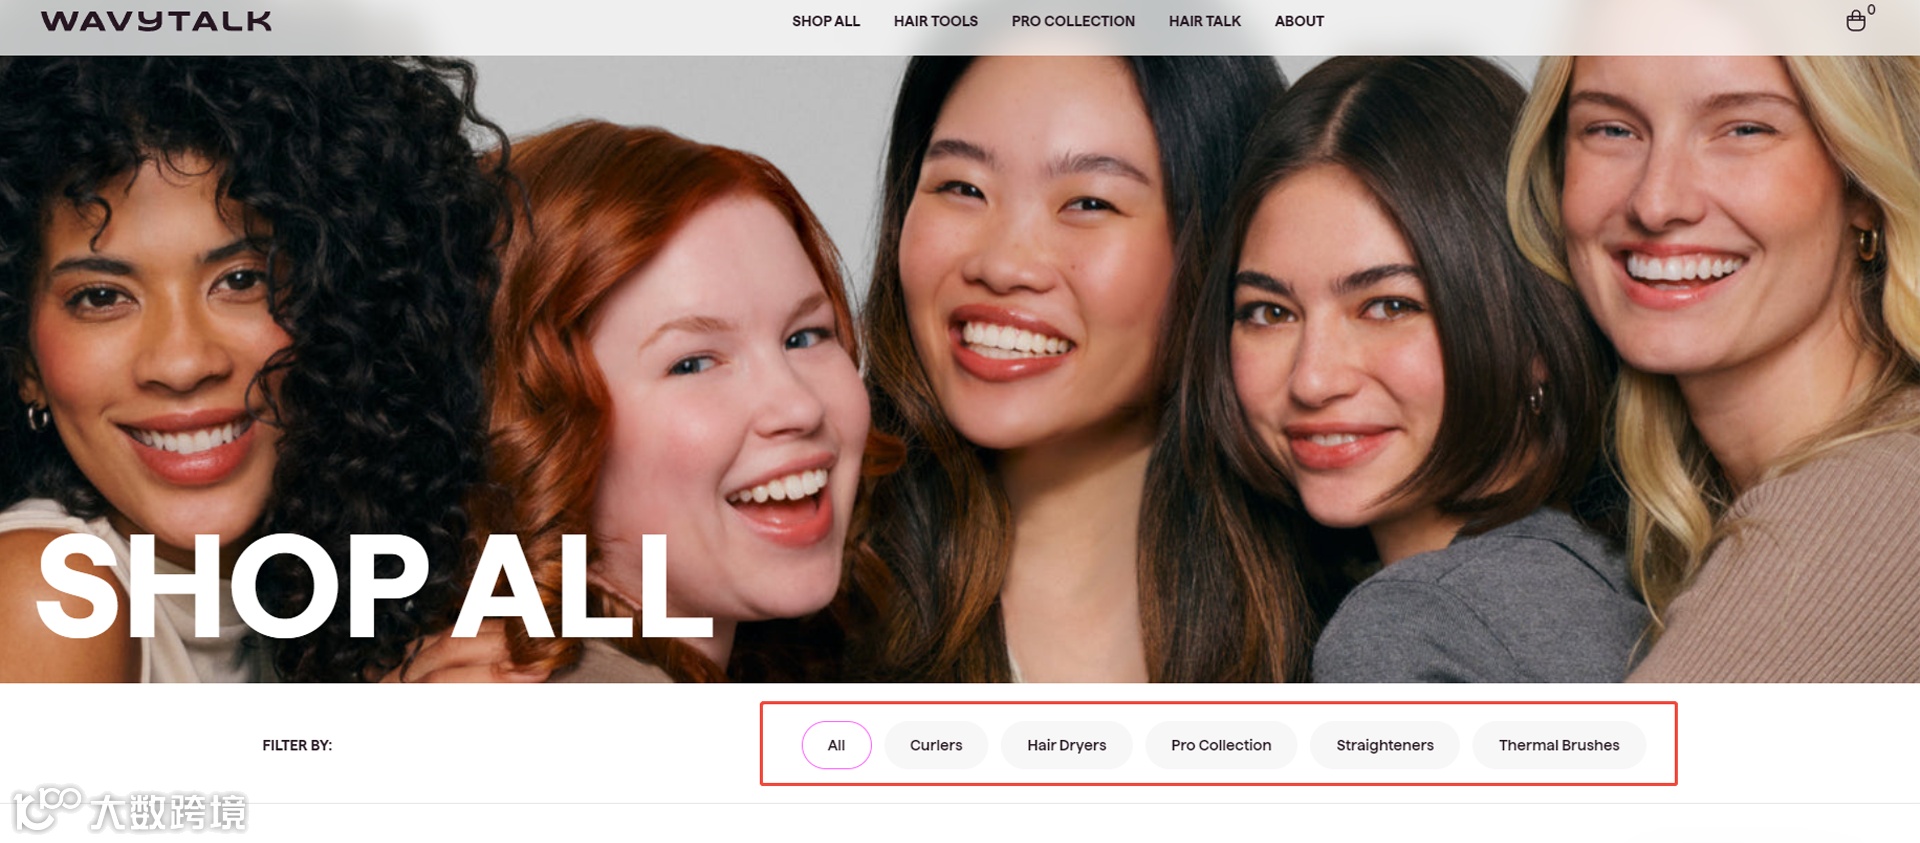Screen dimensions: 1920x843
Task: Select the All filter pill
Action: pyautogui.click(x=836, y=745)
